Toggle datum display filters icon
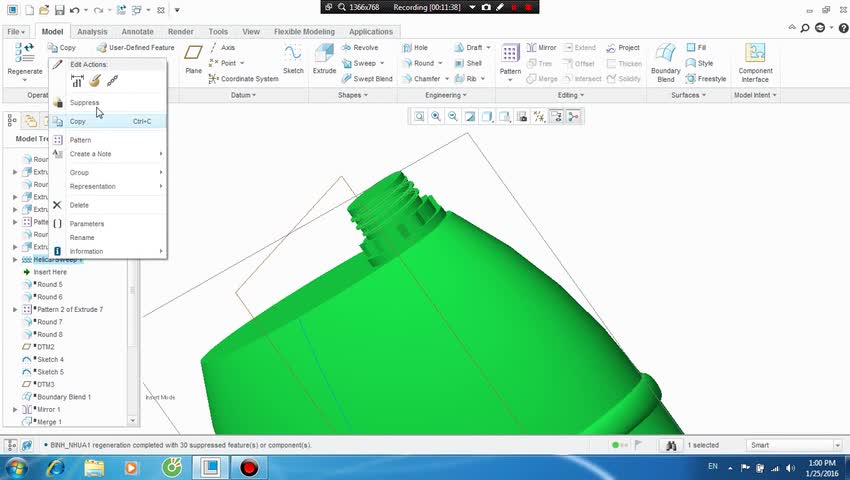This screenshot has width=850, height=480. [539, 117]
